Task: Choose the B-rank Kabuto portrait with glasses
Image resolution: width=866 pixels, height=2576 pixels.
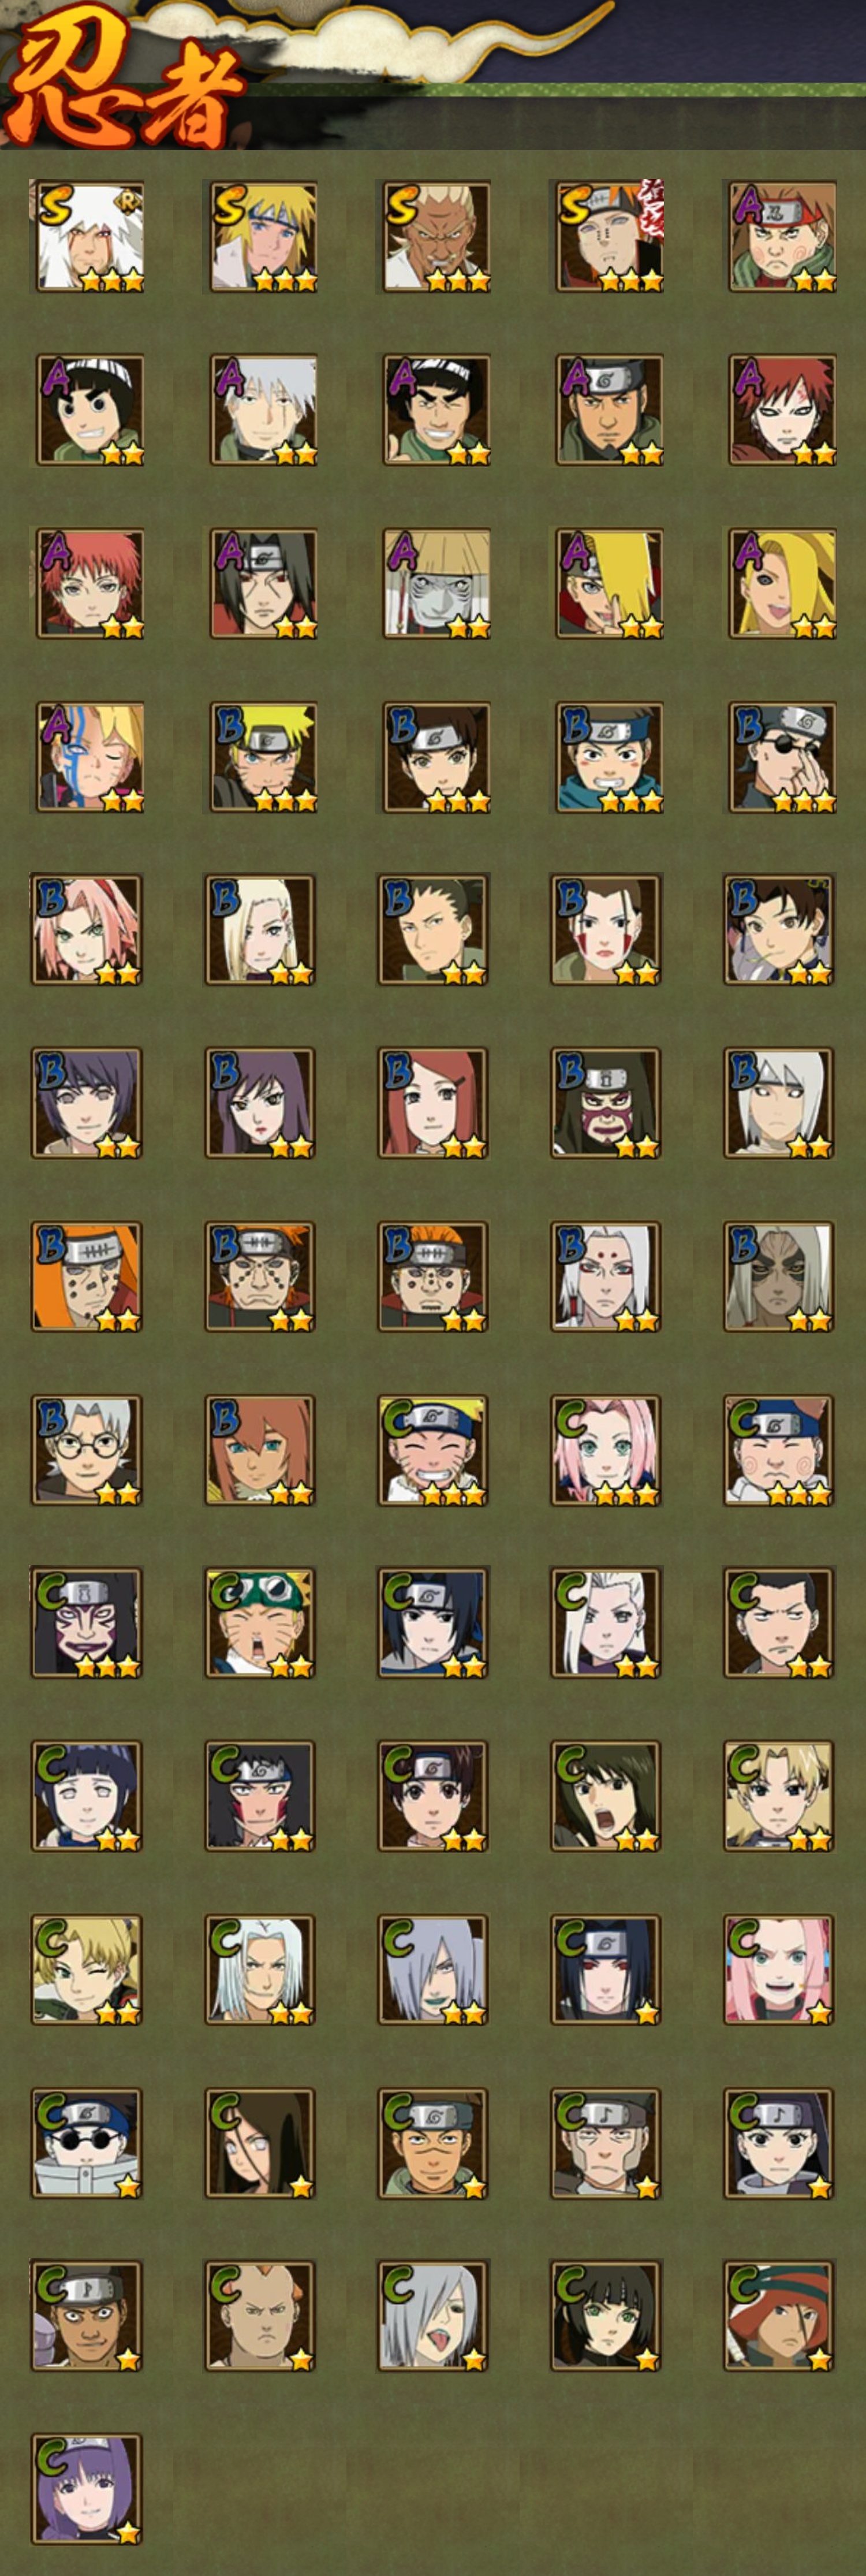Action: coord(86,1450)
